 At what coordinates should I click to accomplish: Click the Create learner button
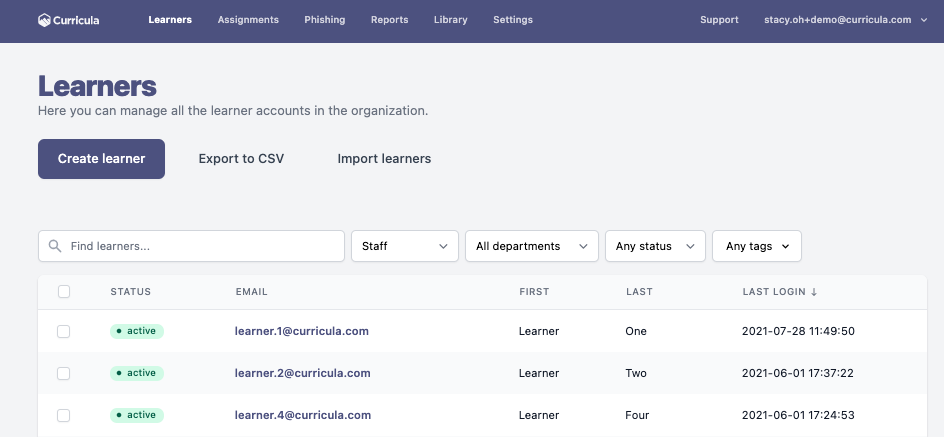[x=101, y=159]
